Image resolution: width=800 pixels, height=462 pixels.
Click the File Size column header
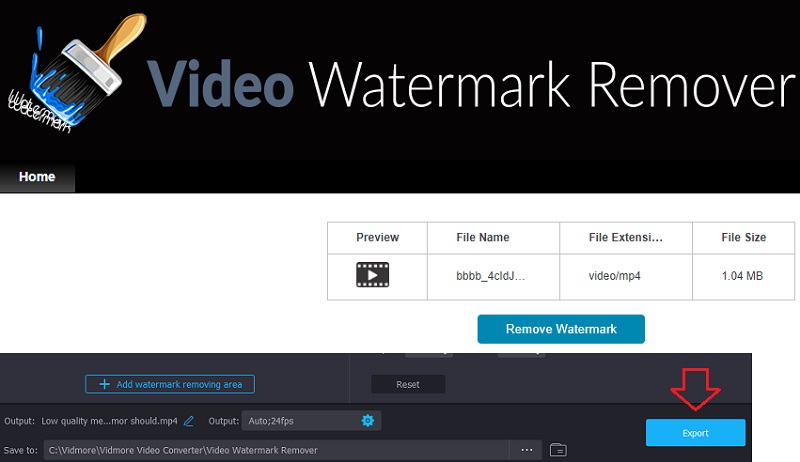point(743,237)
